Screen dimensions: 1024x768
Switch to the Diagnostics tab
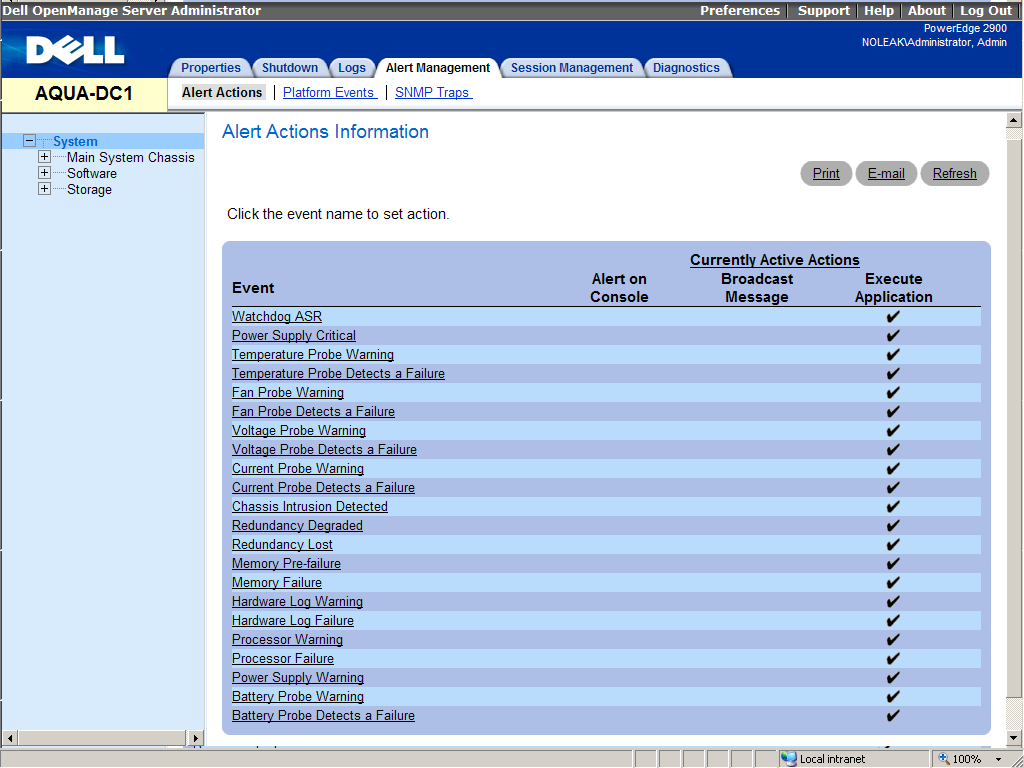tap(686, 68)
